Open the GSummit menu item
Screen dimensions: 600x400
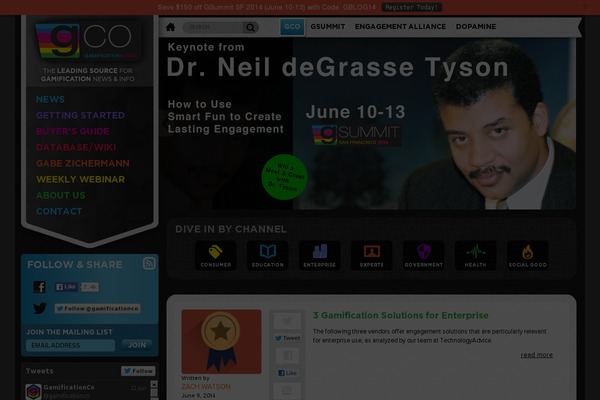point(328,27)
